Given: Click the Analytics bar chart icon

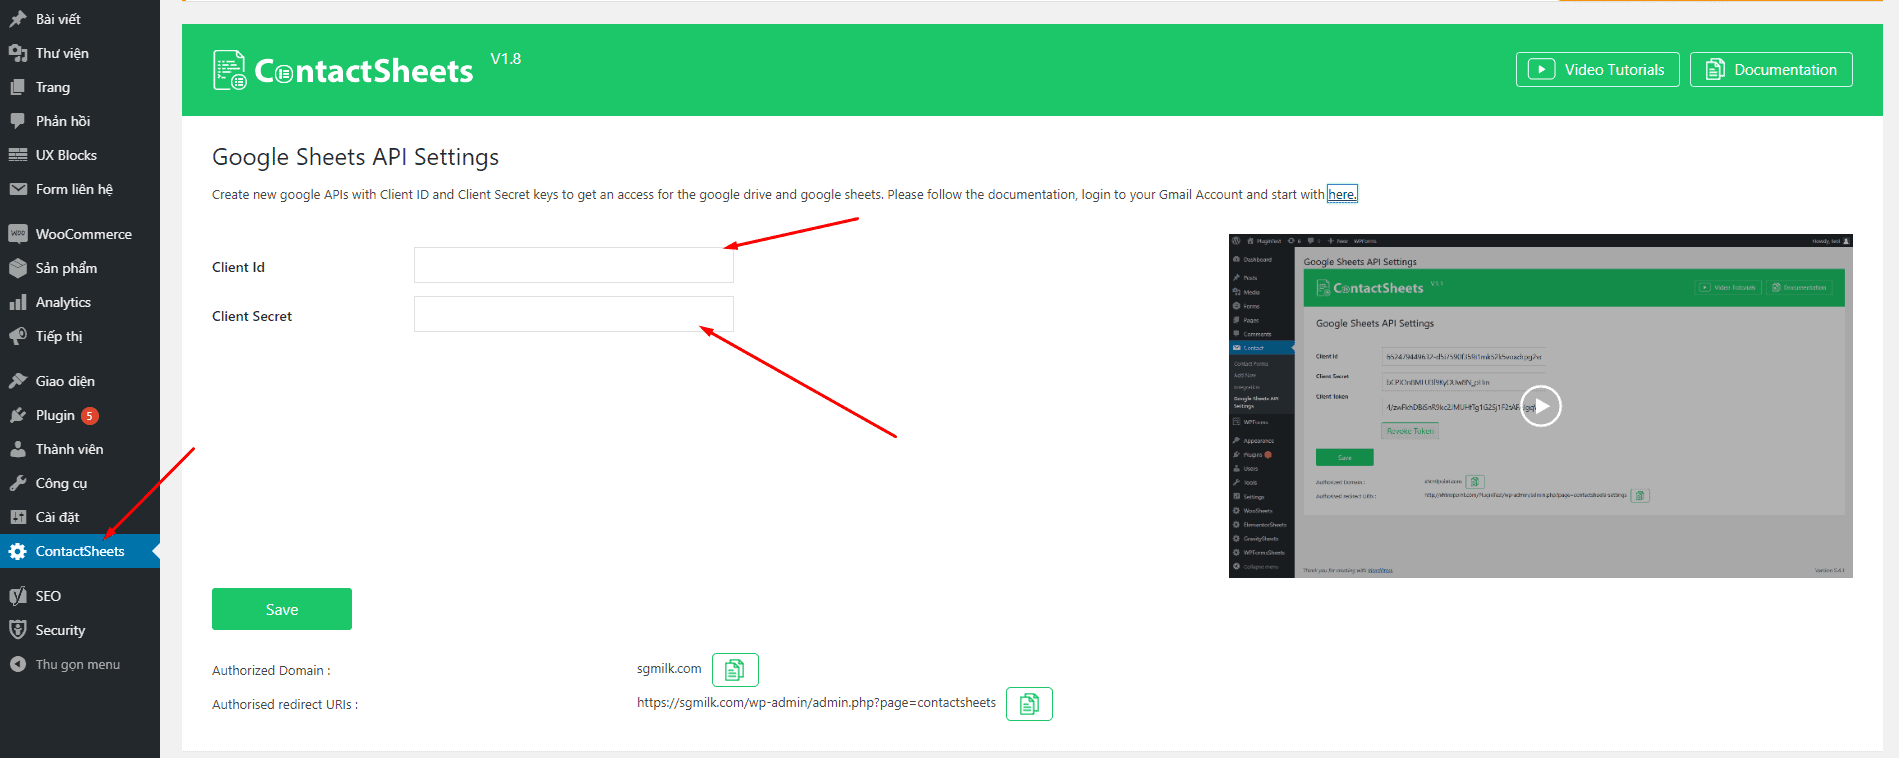Looking at the screenshot, I should tap(18, 302).
